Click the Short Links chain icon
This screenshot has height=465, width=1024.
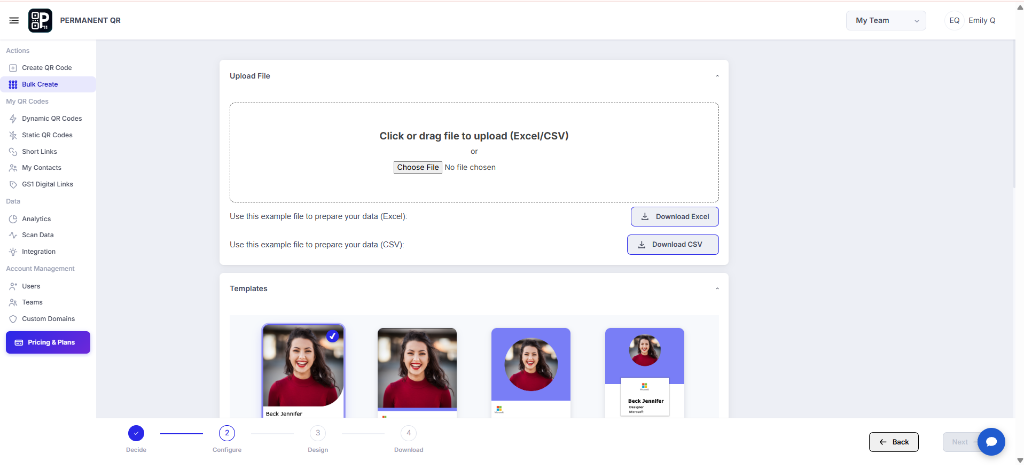click(x=13, y=152)
